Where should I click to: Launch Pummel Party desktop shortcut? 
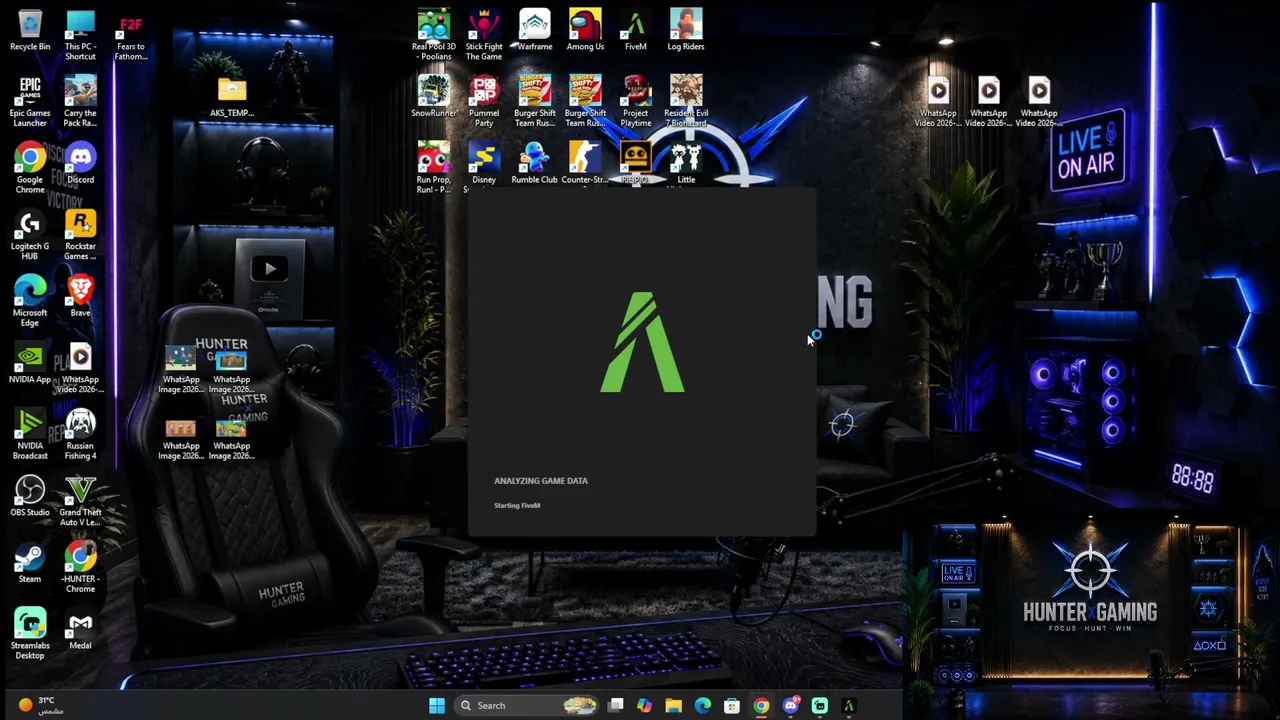point(484,102)
